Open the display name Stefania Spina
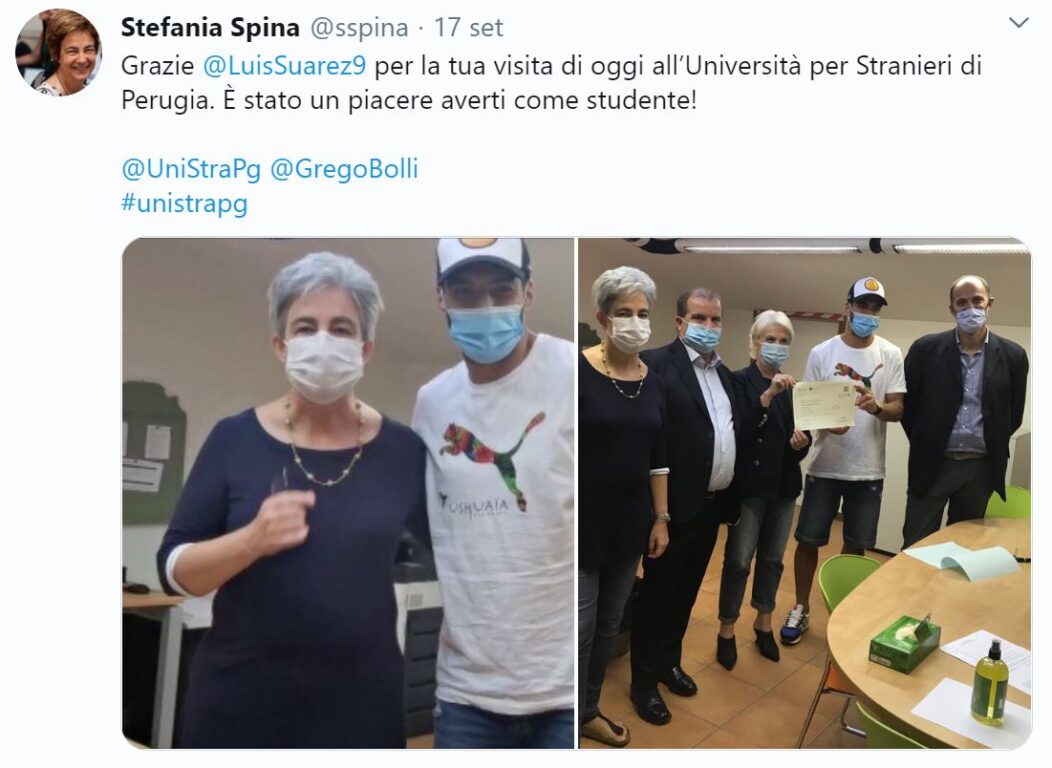Screen dimensions: 1052x768 tap(210, 28)
